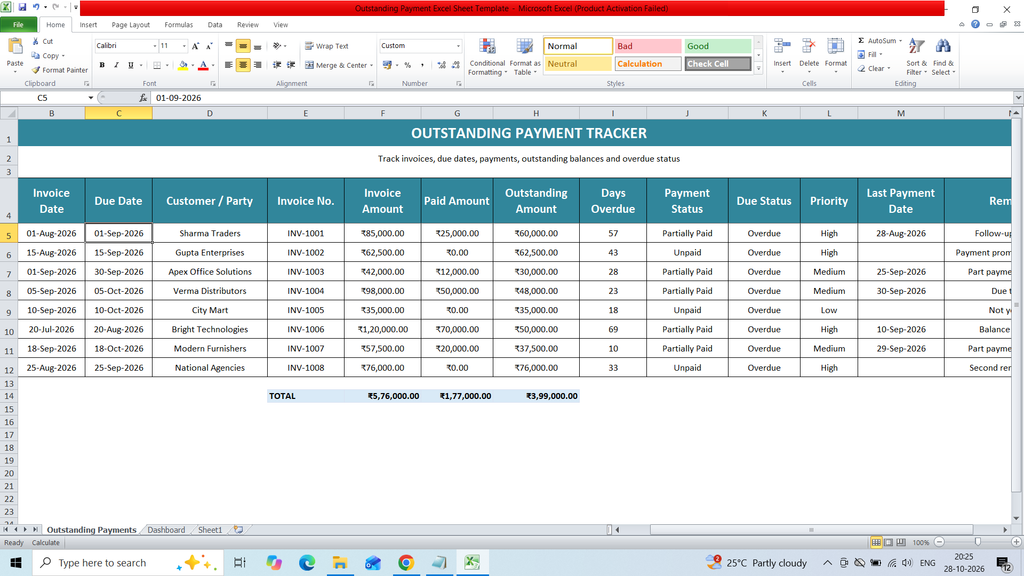Open the File tab

coord(18,25)
